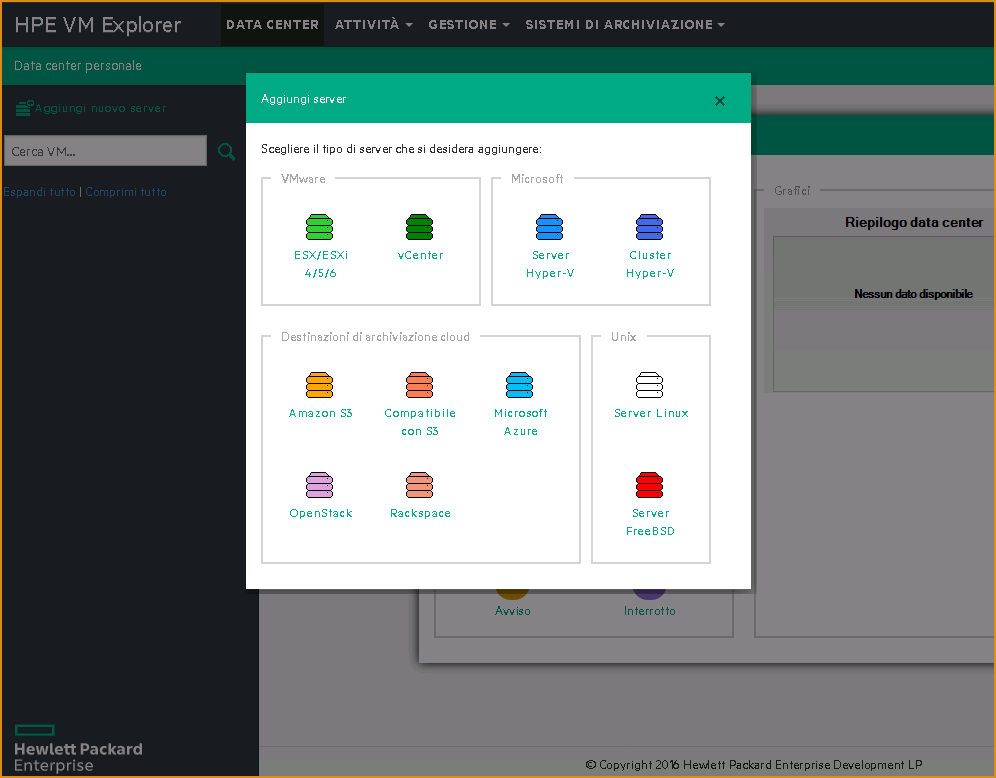Screen dimensions: 996x778
Task: Select the Compatibile con S3 icon
Action: coord(419,385)
